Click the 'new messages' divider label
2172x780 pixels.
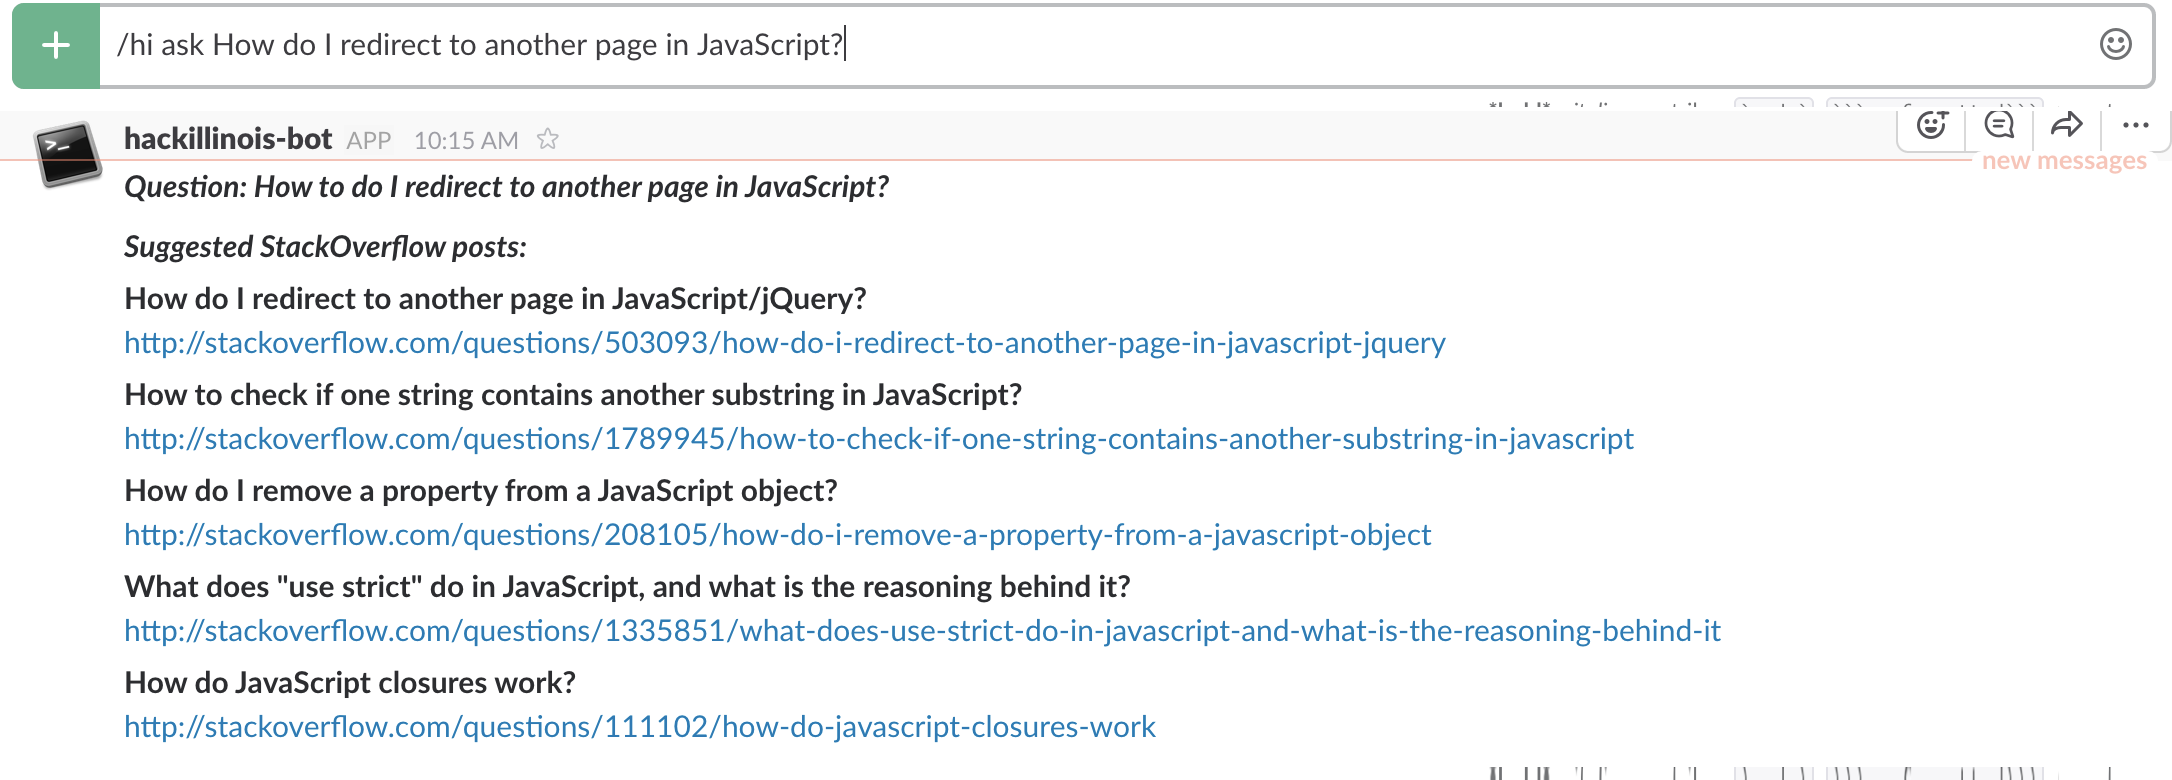(2064, 161)
